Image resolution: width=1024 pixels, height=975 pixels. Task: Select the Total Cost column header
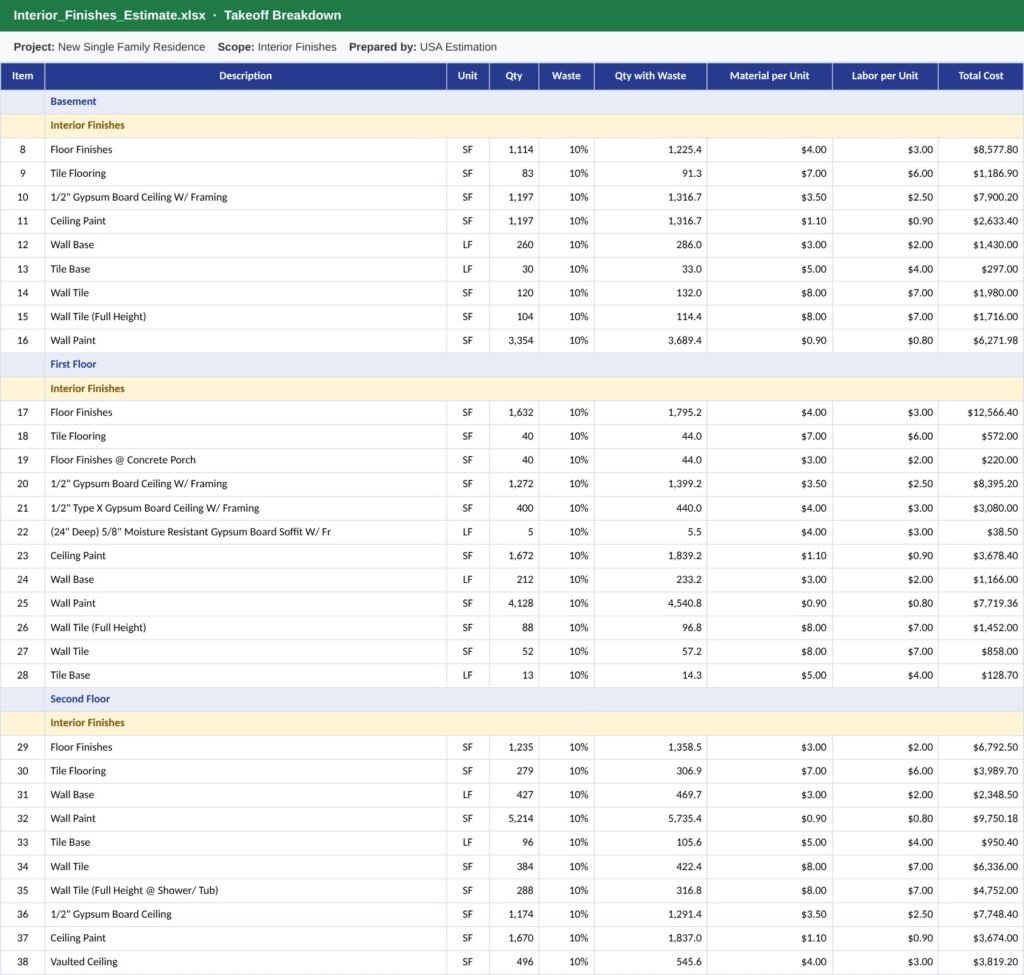pos(981,76)
